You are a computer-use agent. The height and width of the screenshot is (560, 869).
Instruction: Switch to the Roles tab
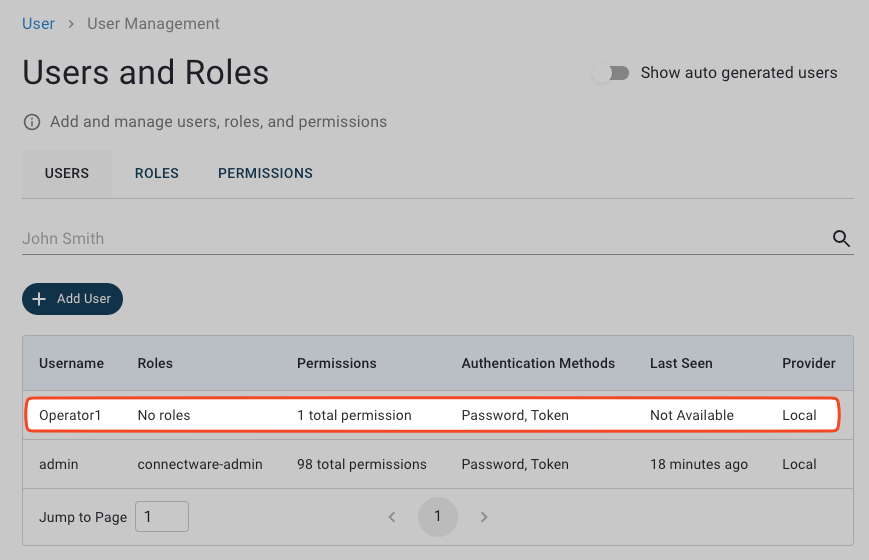(x=157, y=173)
